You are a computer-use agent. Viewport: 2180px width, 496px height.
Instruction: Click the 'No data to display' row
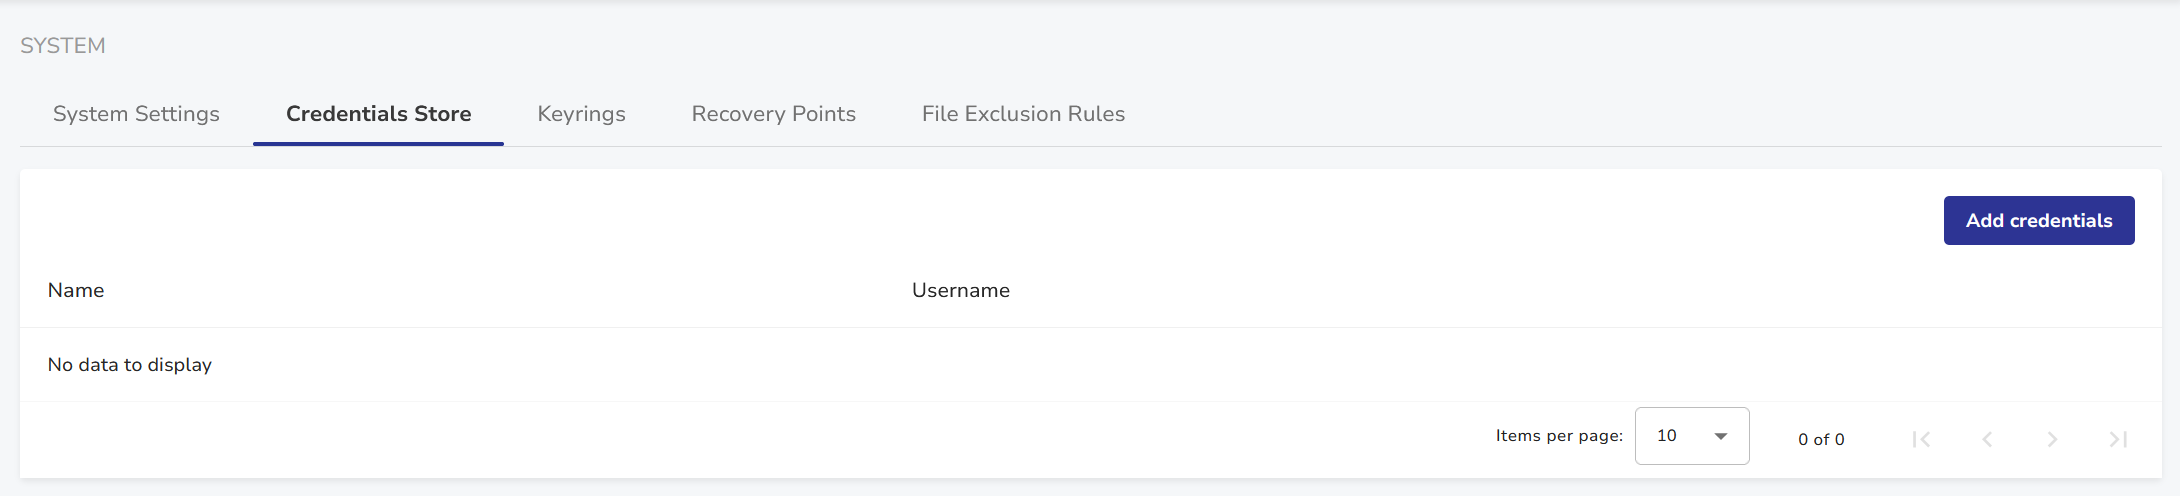click(x=130, y=365)
